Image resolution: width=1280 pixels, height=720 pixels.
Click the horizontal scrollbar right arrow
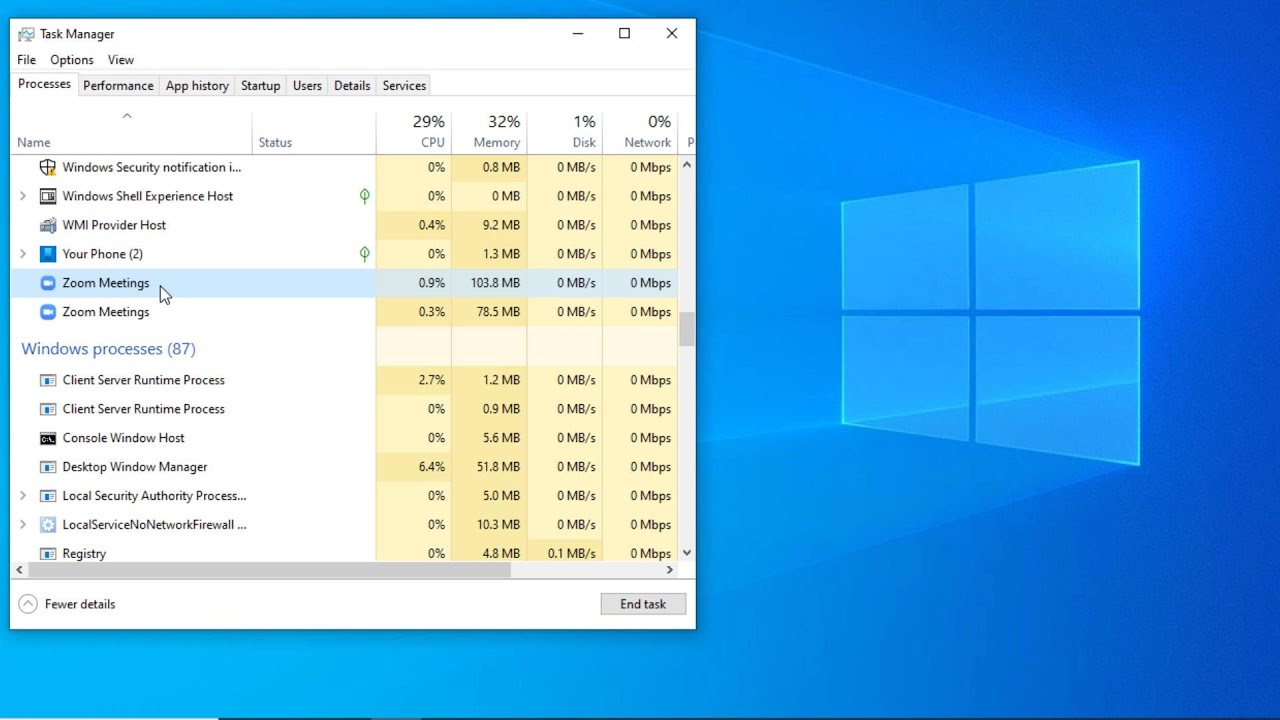point(670,570)
